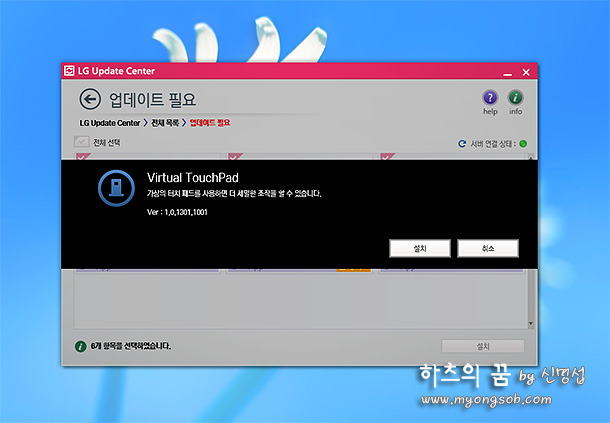The image size is (610, 423).
Task: Click the LG Update Center title icon
Action: [69, 71]
